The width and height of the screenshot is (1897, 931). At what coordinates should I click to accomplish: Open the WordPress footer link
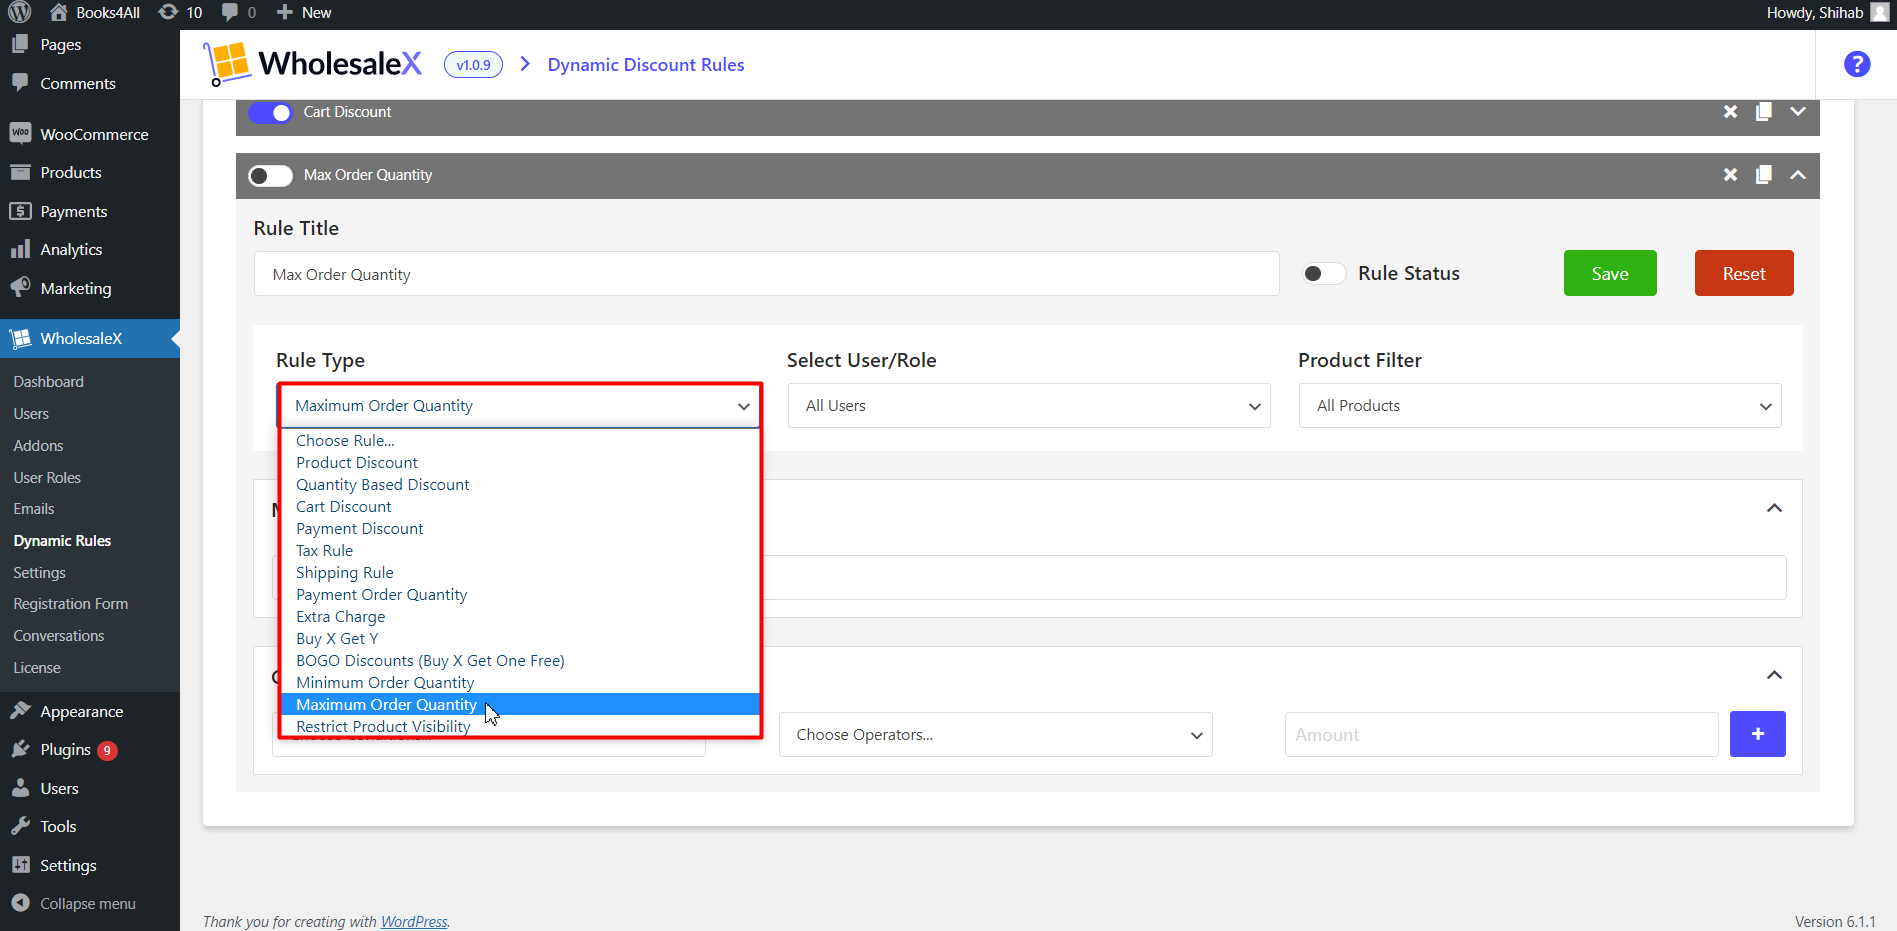click(x=414, y=922)
